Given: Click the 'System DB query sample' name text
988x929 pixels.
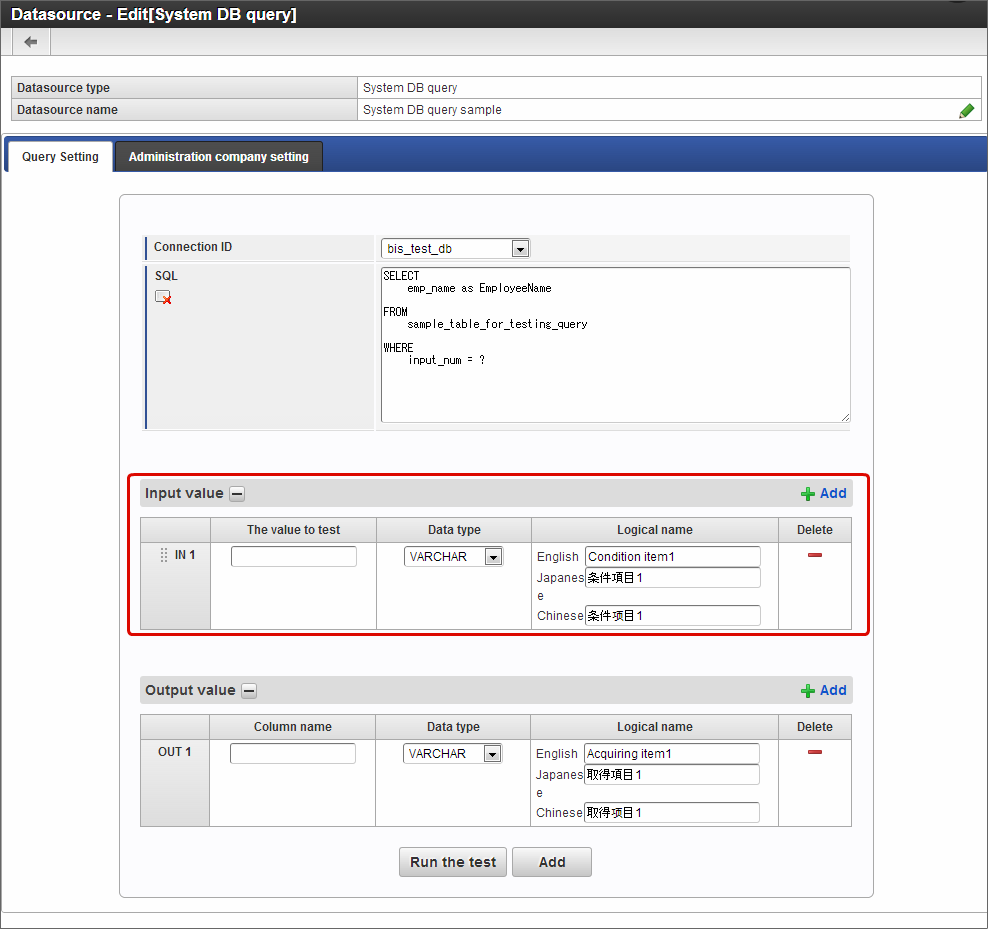Looking at the screenshot, I should (432, 110).
